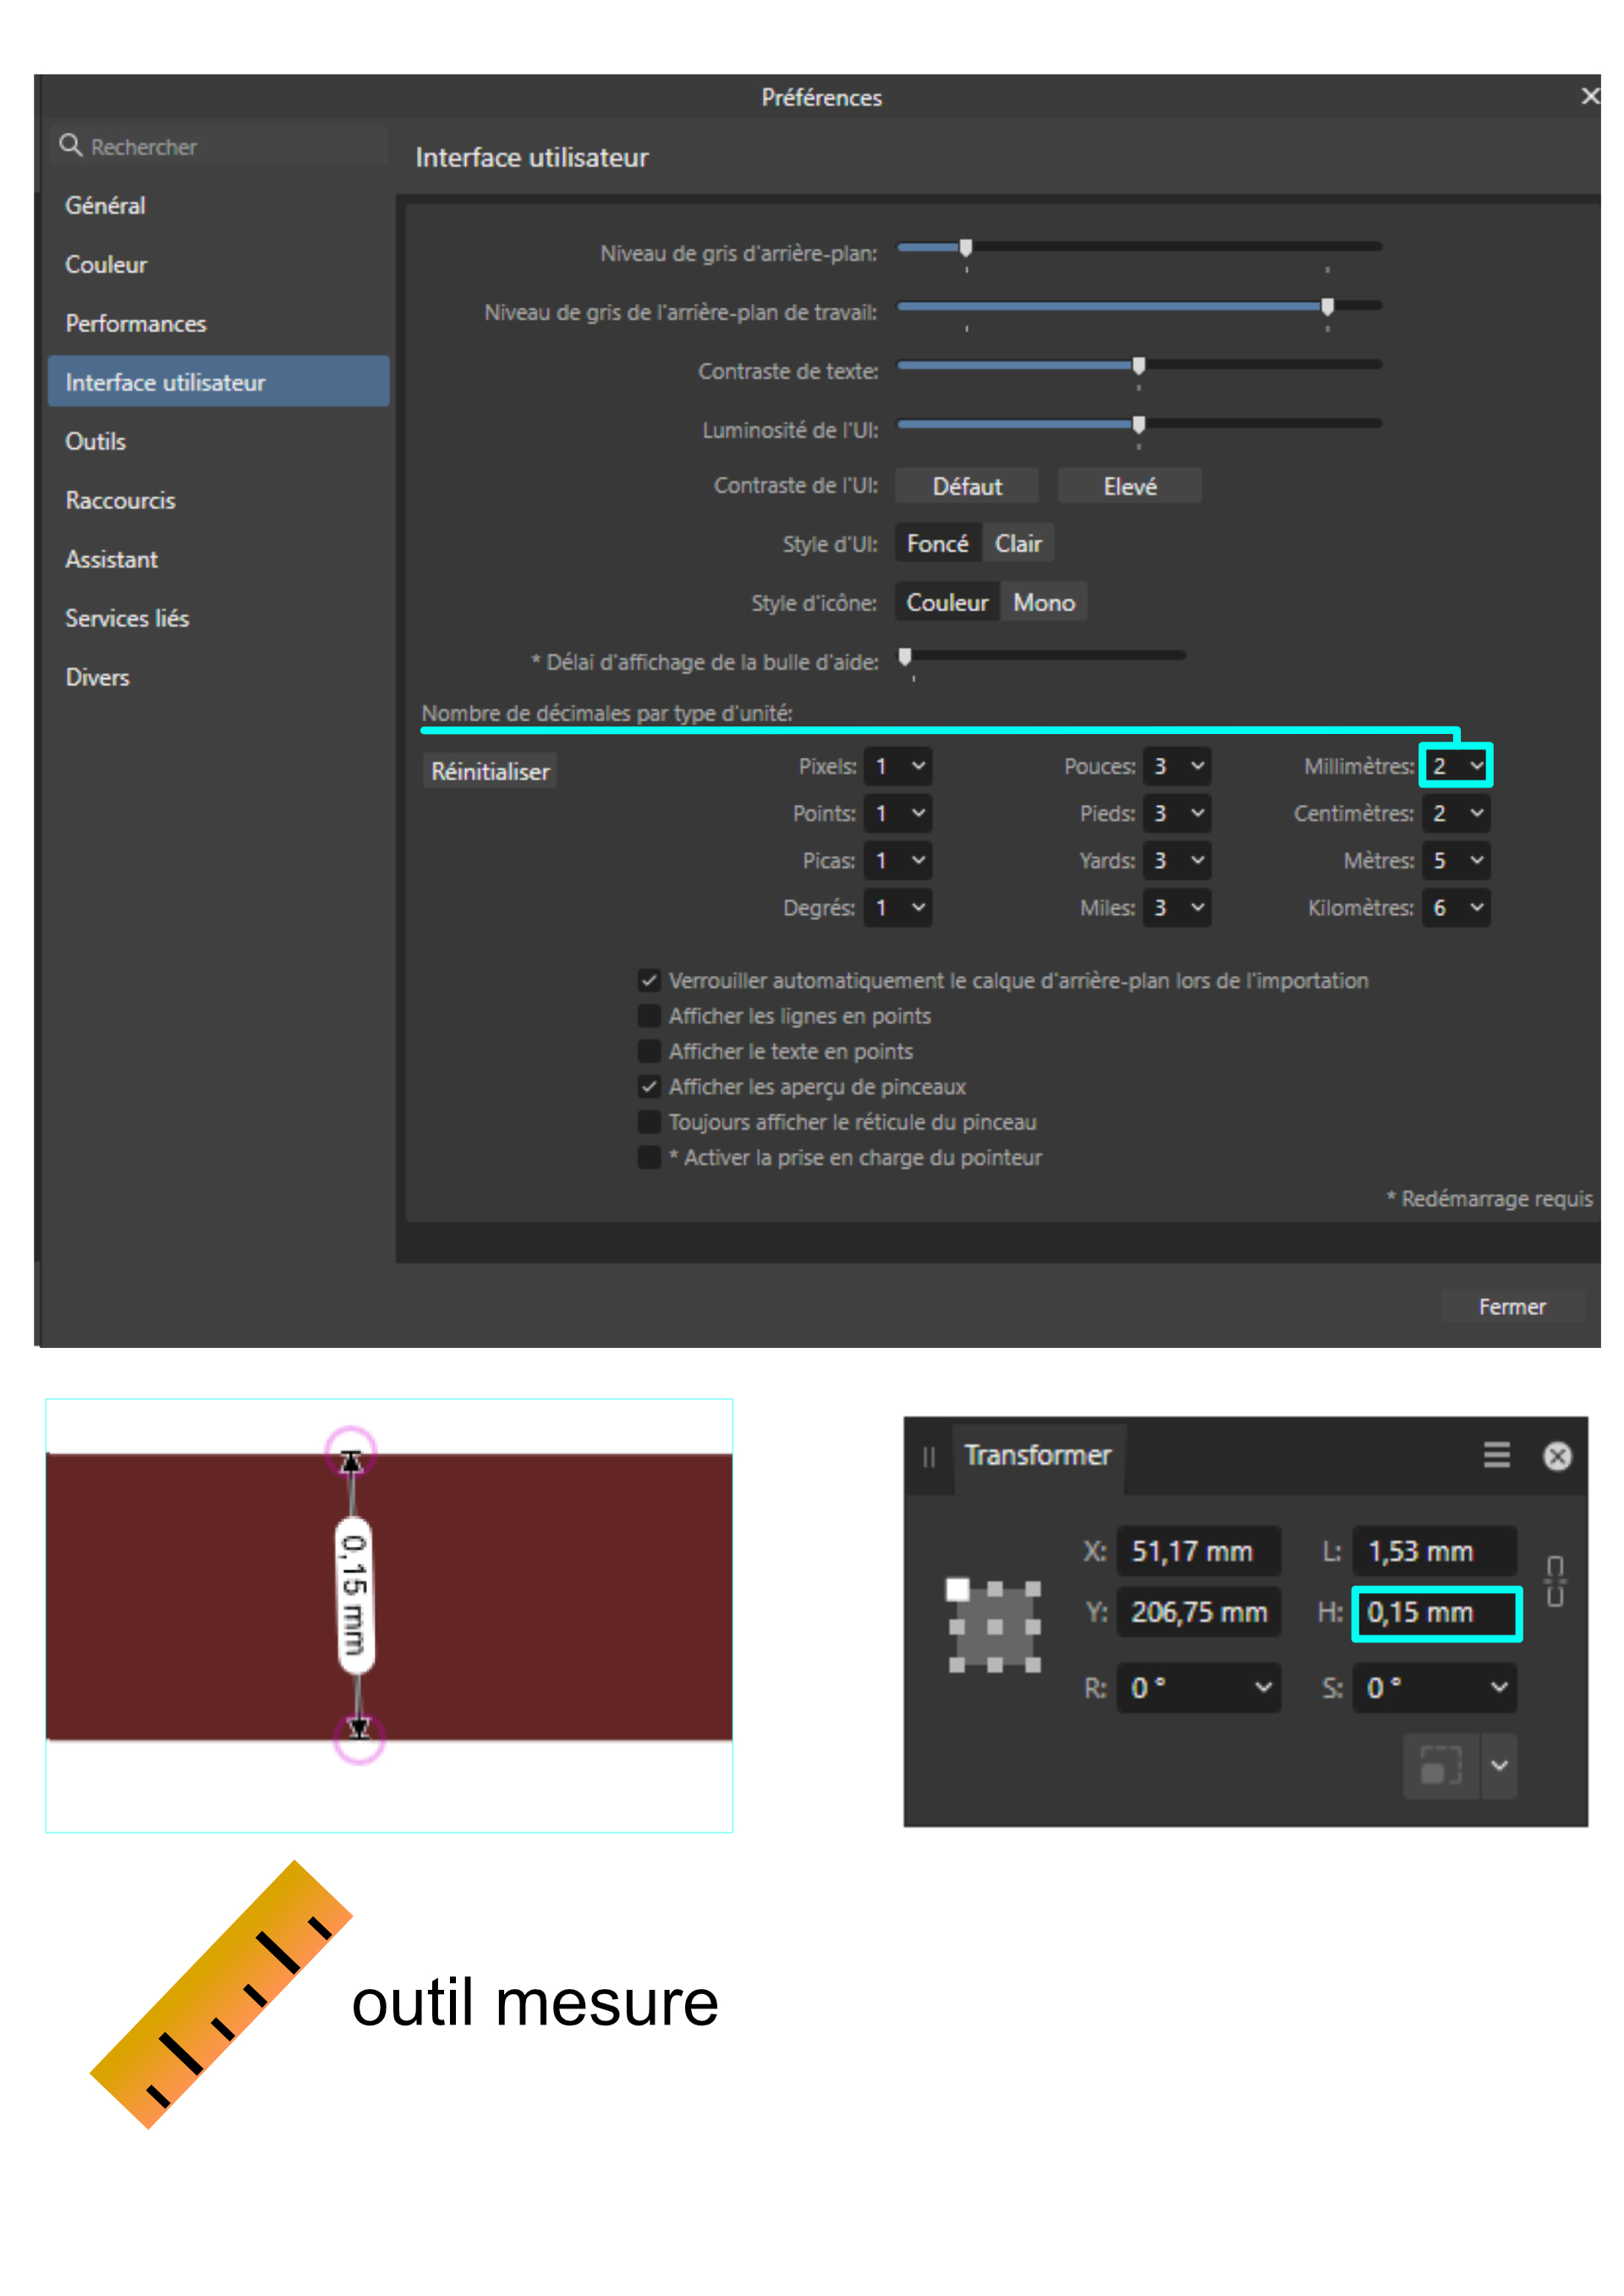The width and height of the screenshot is (1624, 2296).
Task: Enable Afficher les lignes en points
Action: click(649, 1016)
